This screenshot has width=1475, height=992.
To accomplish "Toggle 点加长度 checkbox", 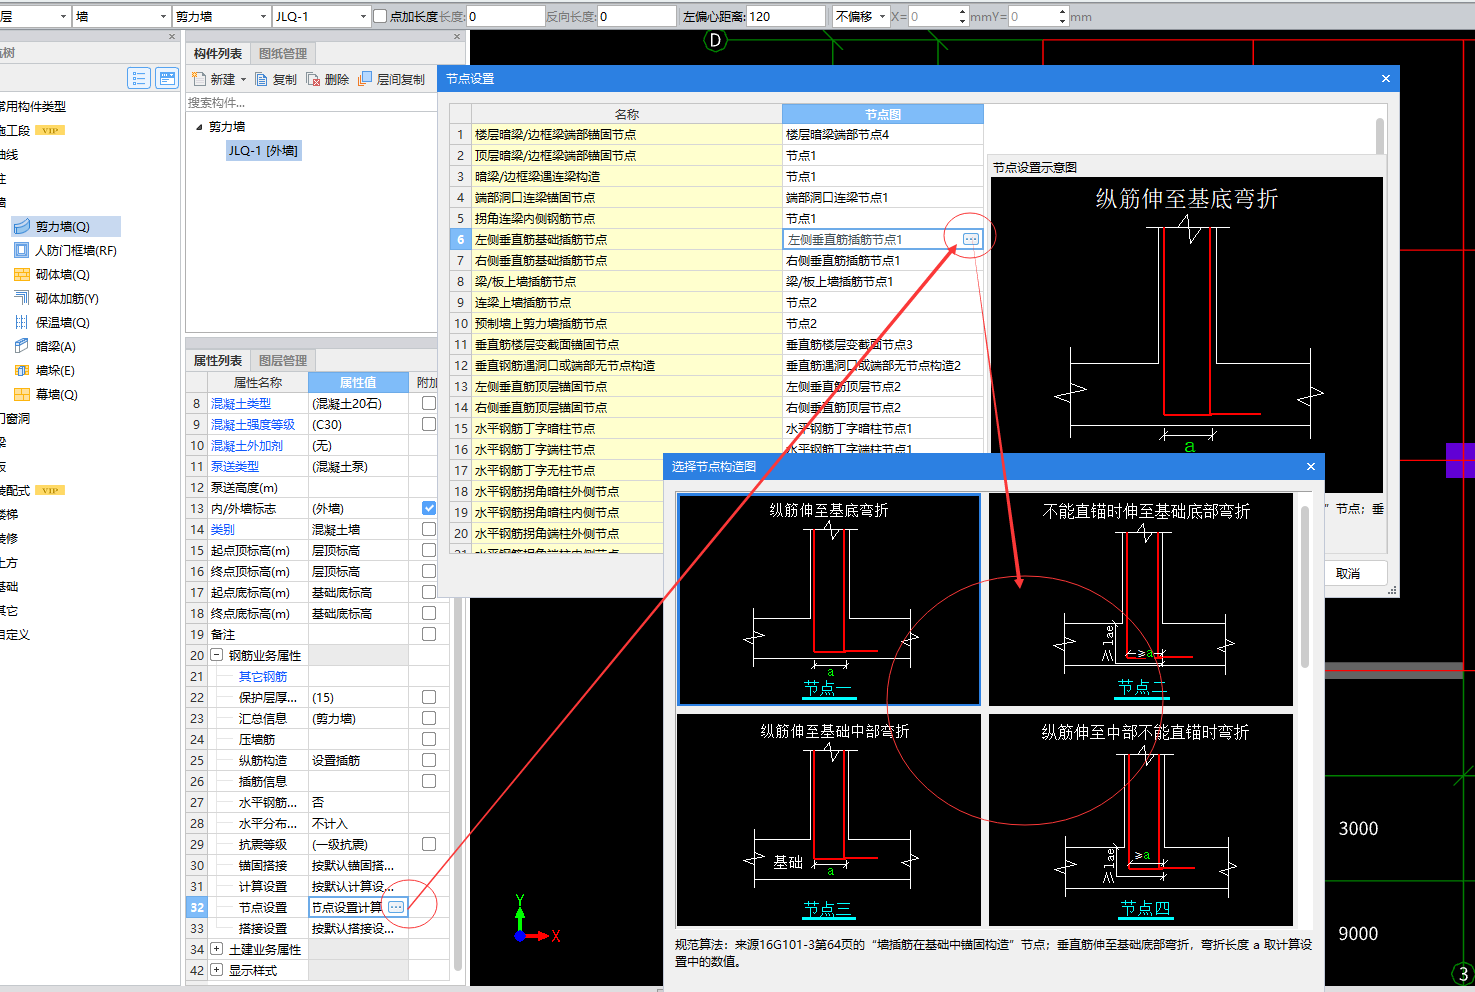I will pos(380,16).
